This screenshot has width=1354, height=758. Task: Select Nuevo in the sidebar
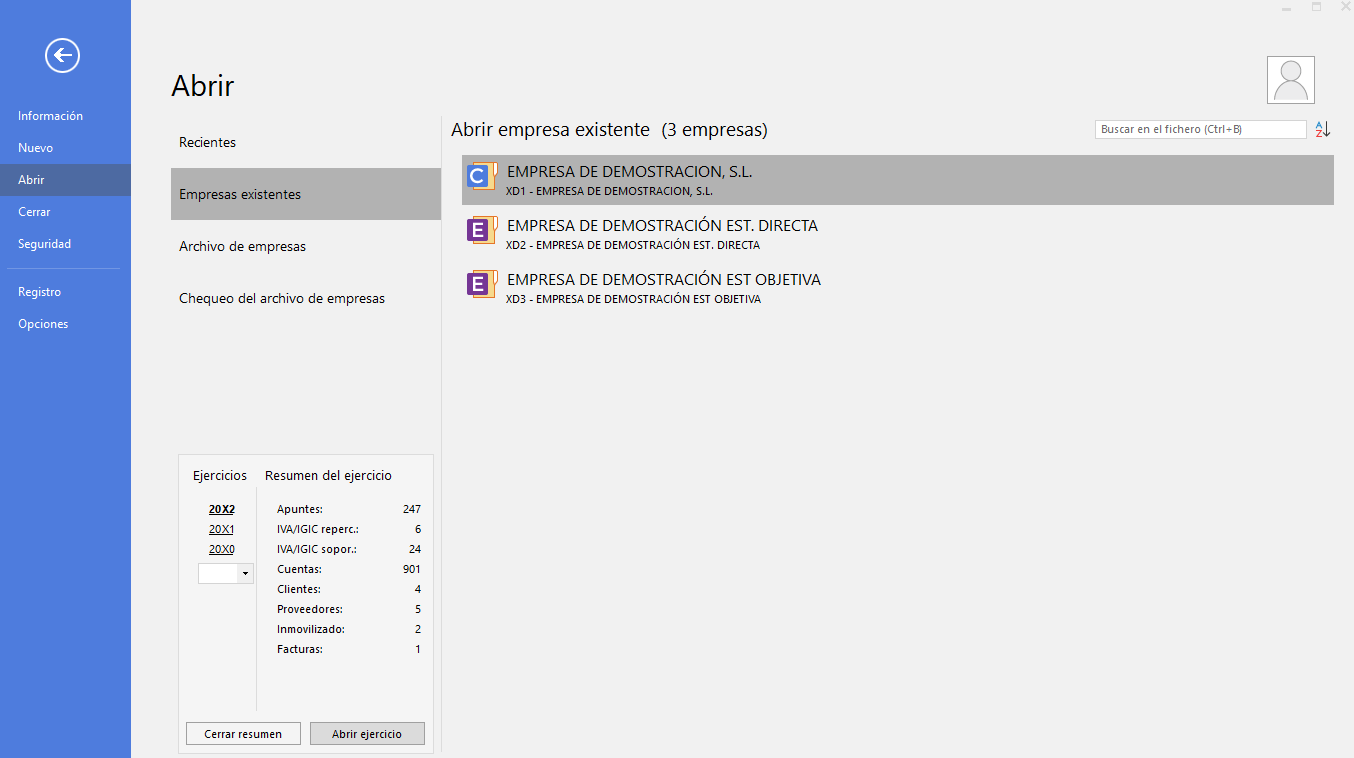(x=65, y=148)
